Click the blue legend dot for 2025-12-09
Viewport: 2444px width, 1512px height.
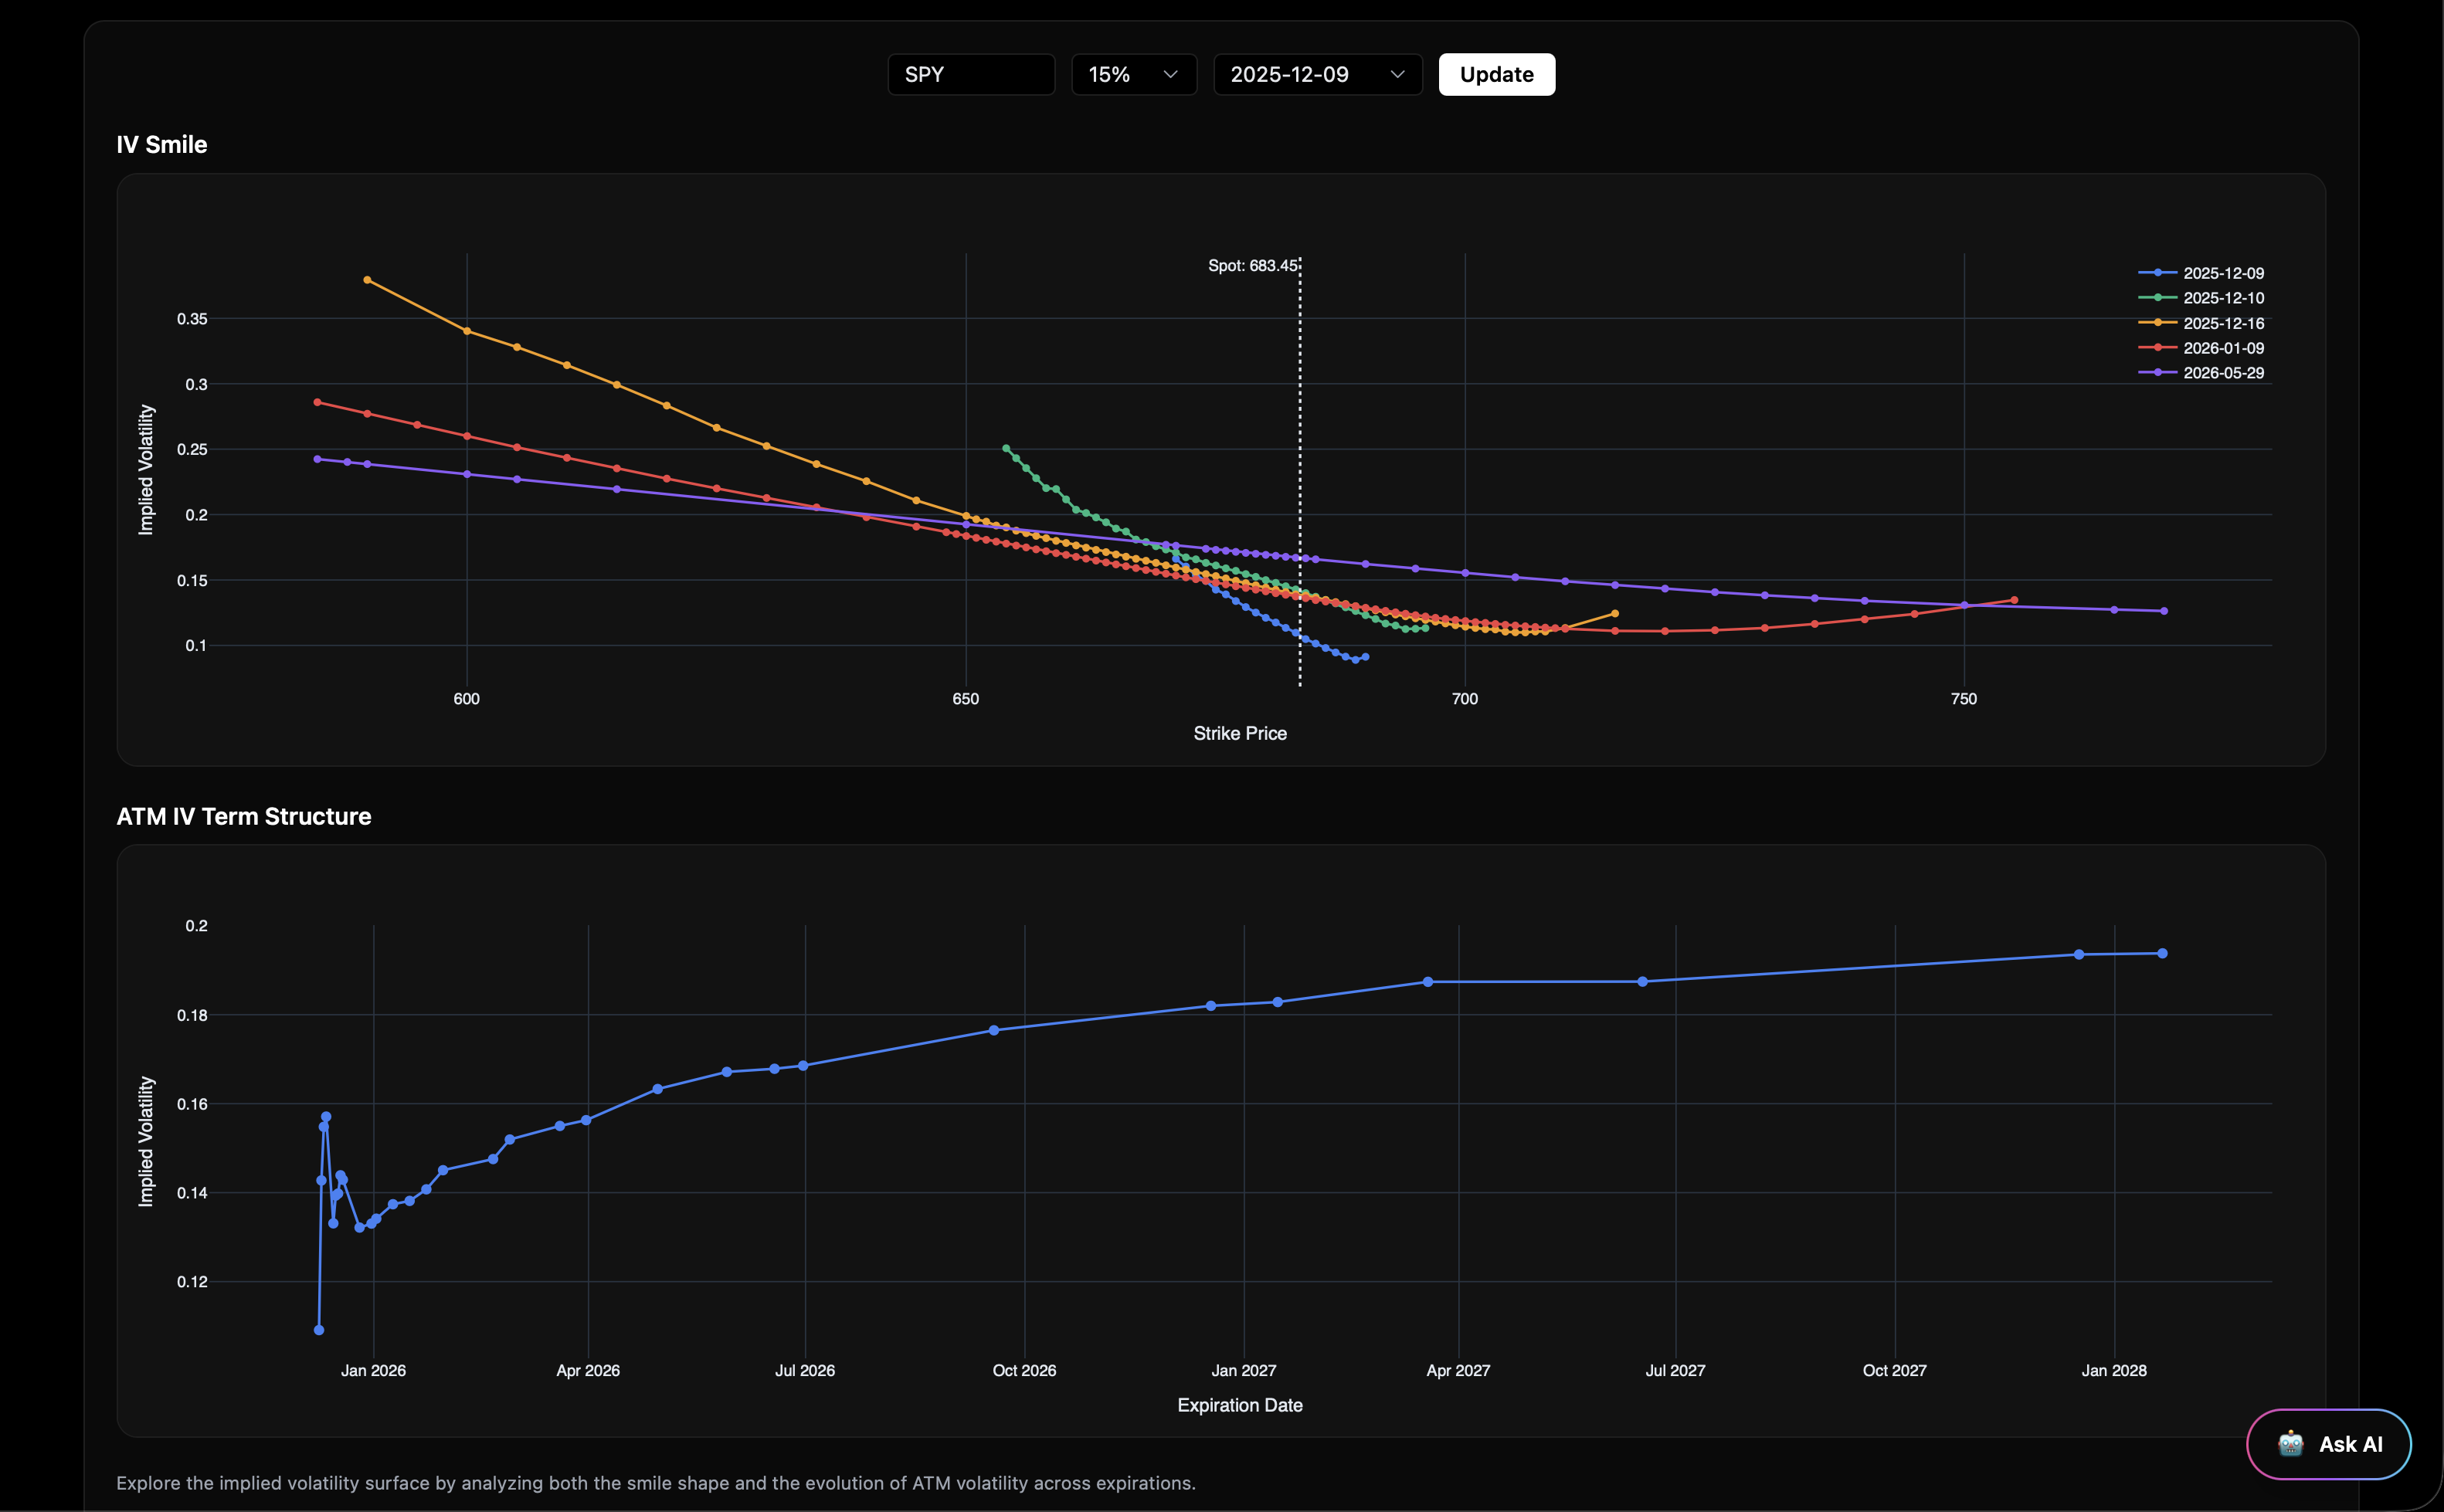(x=2157, y=272)
